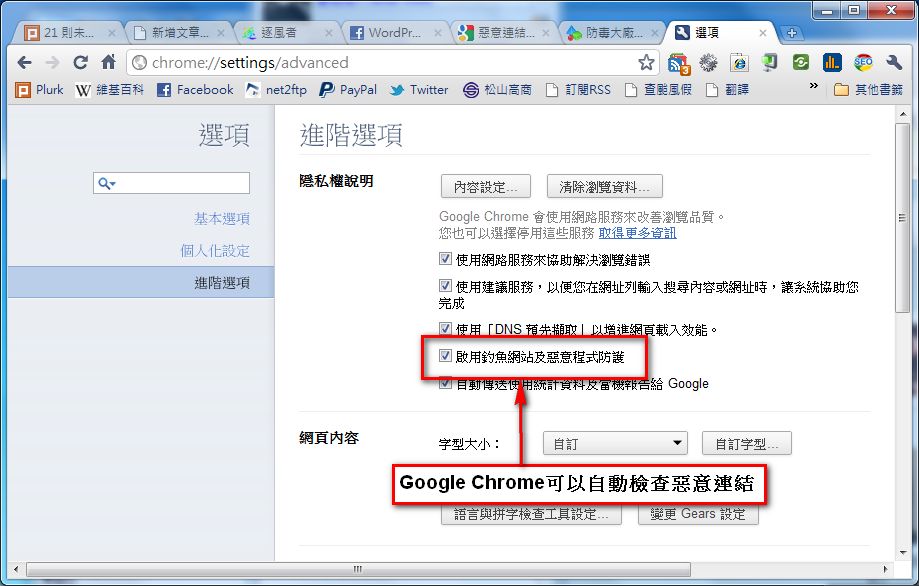Switch to the 惡意連結 tab
919x586 pixels.
coord(505,33)
